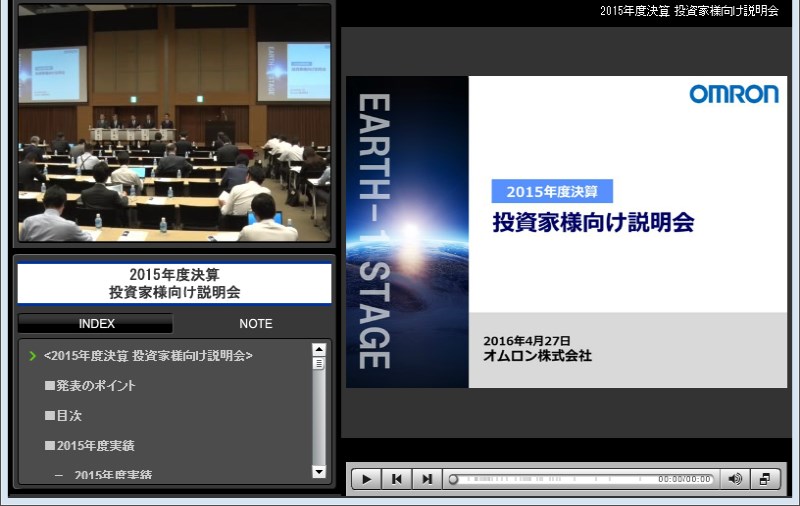Click the seek bar handle
Screen dimensions: 800x506
point(453,479)
